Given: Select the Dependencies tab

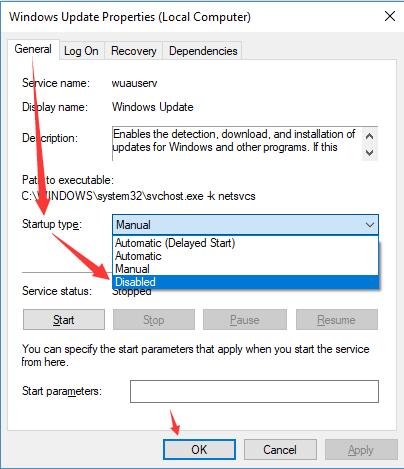Looking at the screenshot, I should [203, 51].
